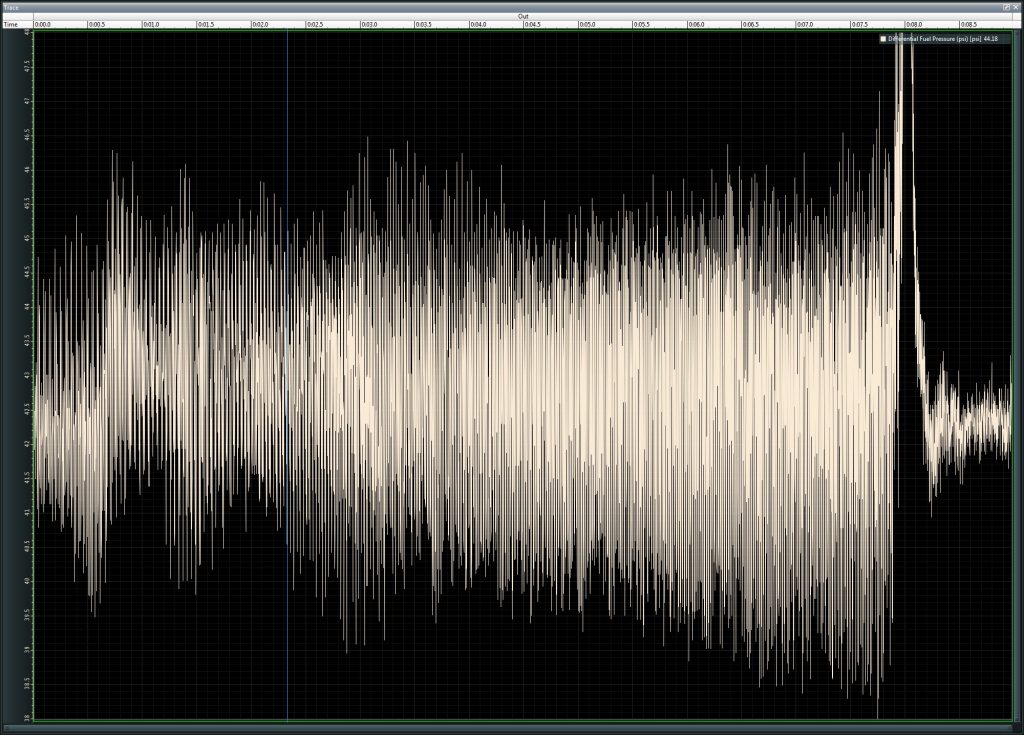The height and width of the screenshot is (735, 1024).
Task: Click the 0:07.0 mark on the time ruler
Action: (805, 24)
